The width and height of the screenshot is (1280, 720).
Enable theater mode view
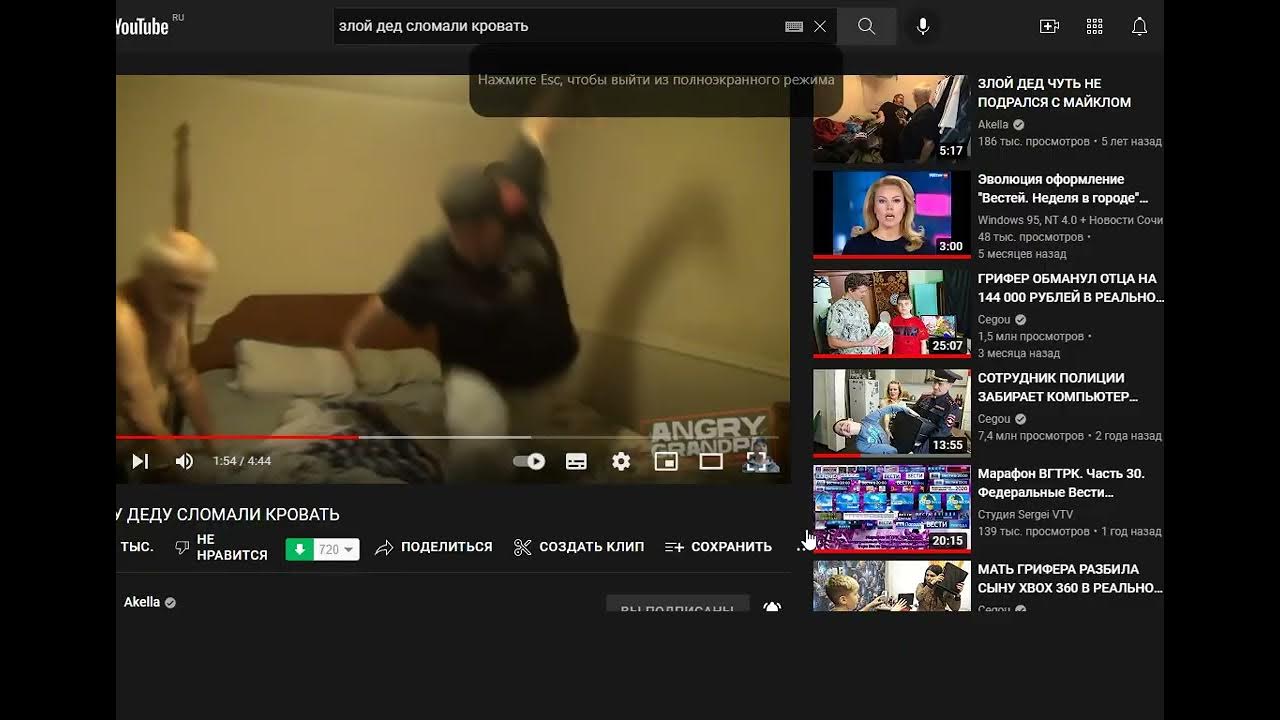tap(711, 461)
